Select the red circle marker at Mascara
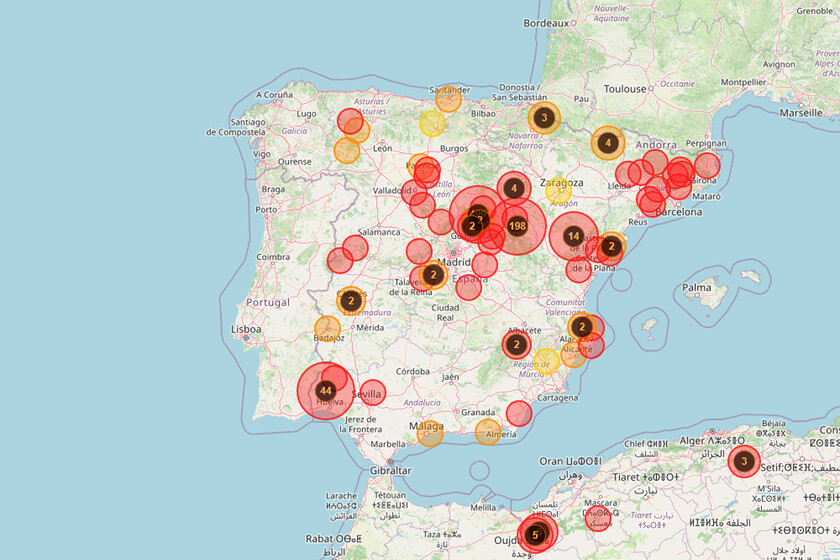Screen dimensions: 840x560 click(x=598, y=518)
